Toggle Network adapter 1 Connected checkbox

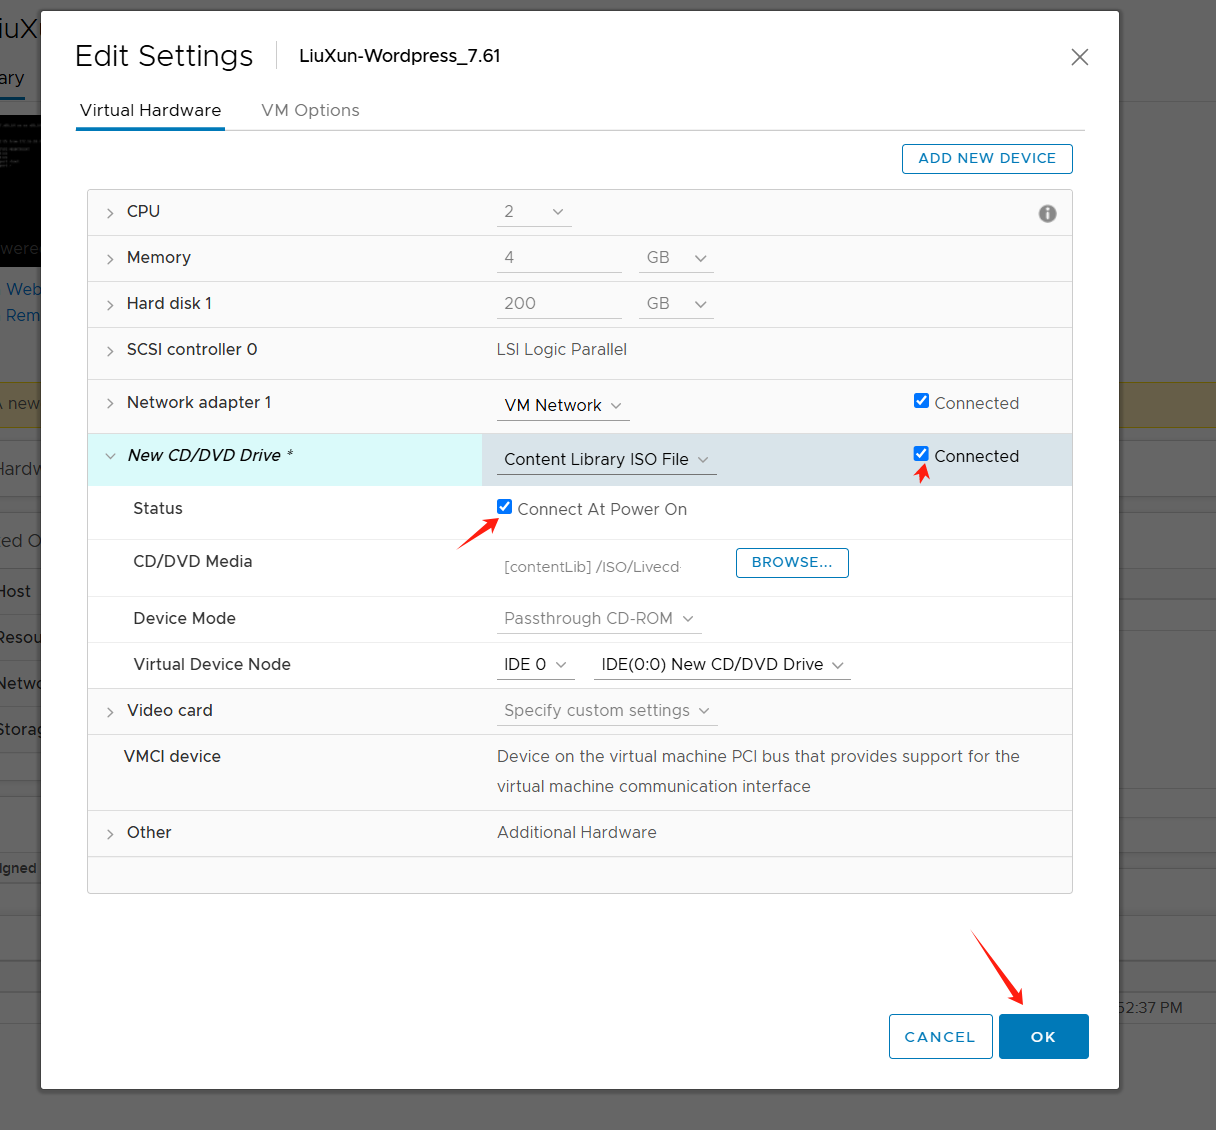point(921,401)
